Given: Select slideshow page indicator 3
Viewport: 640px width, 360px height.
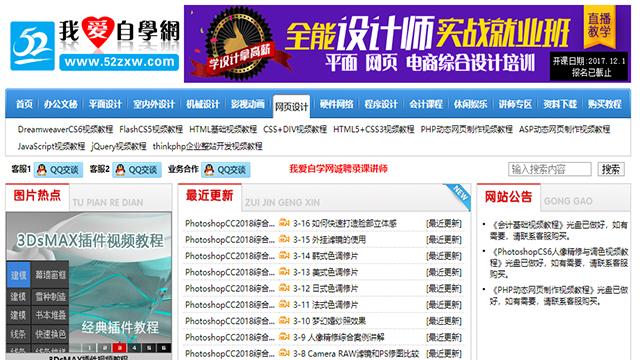Looking at the screenshot, I should (119, 348).
